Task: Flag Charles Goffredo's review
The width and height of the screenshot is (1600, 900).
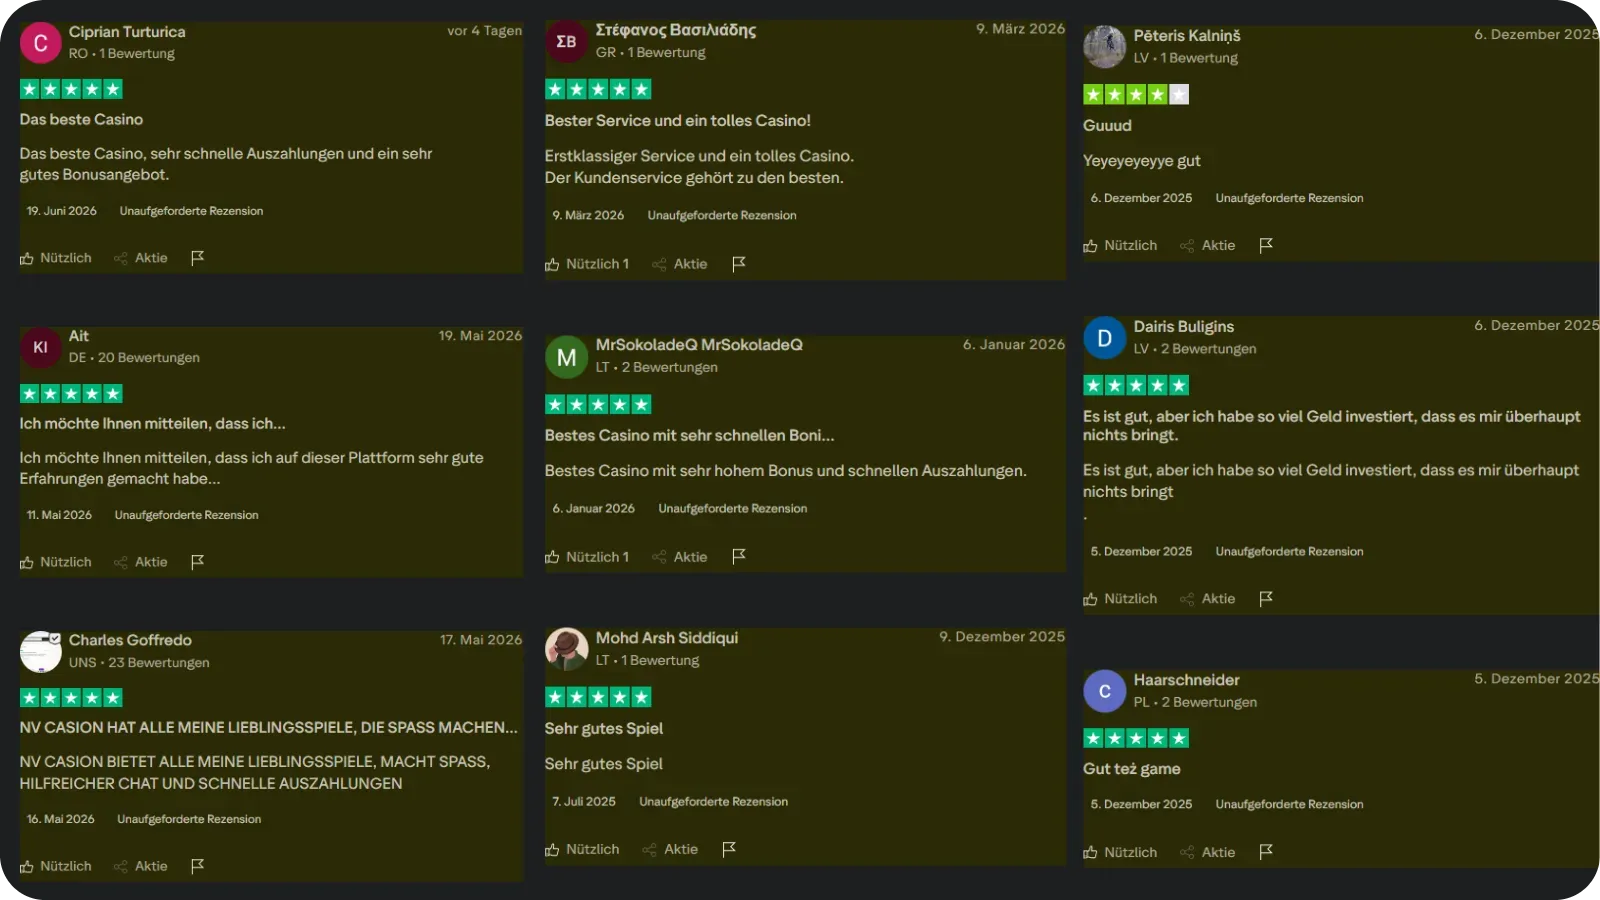Action: pos(197,866)
